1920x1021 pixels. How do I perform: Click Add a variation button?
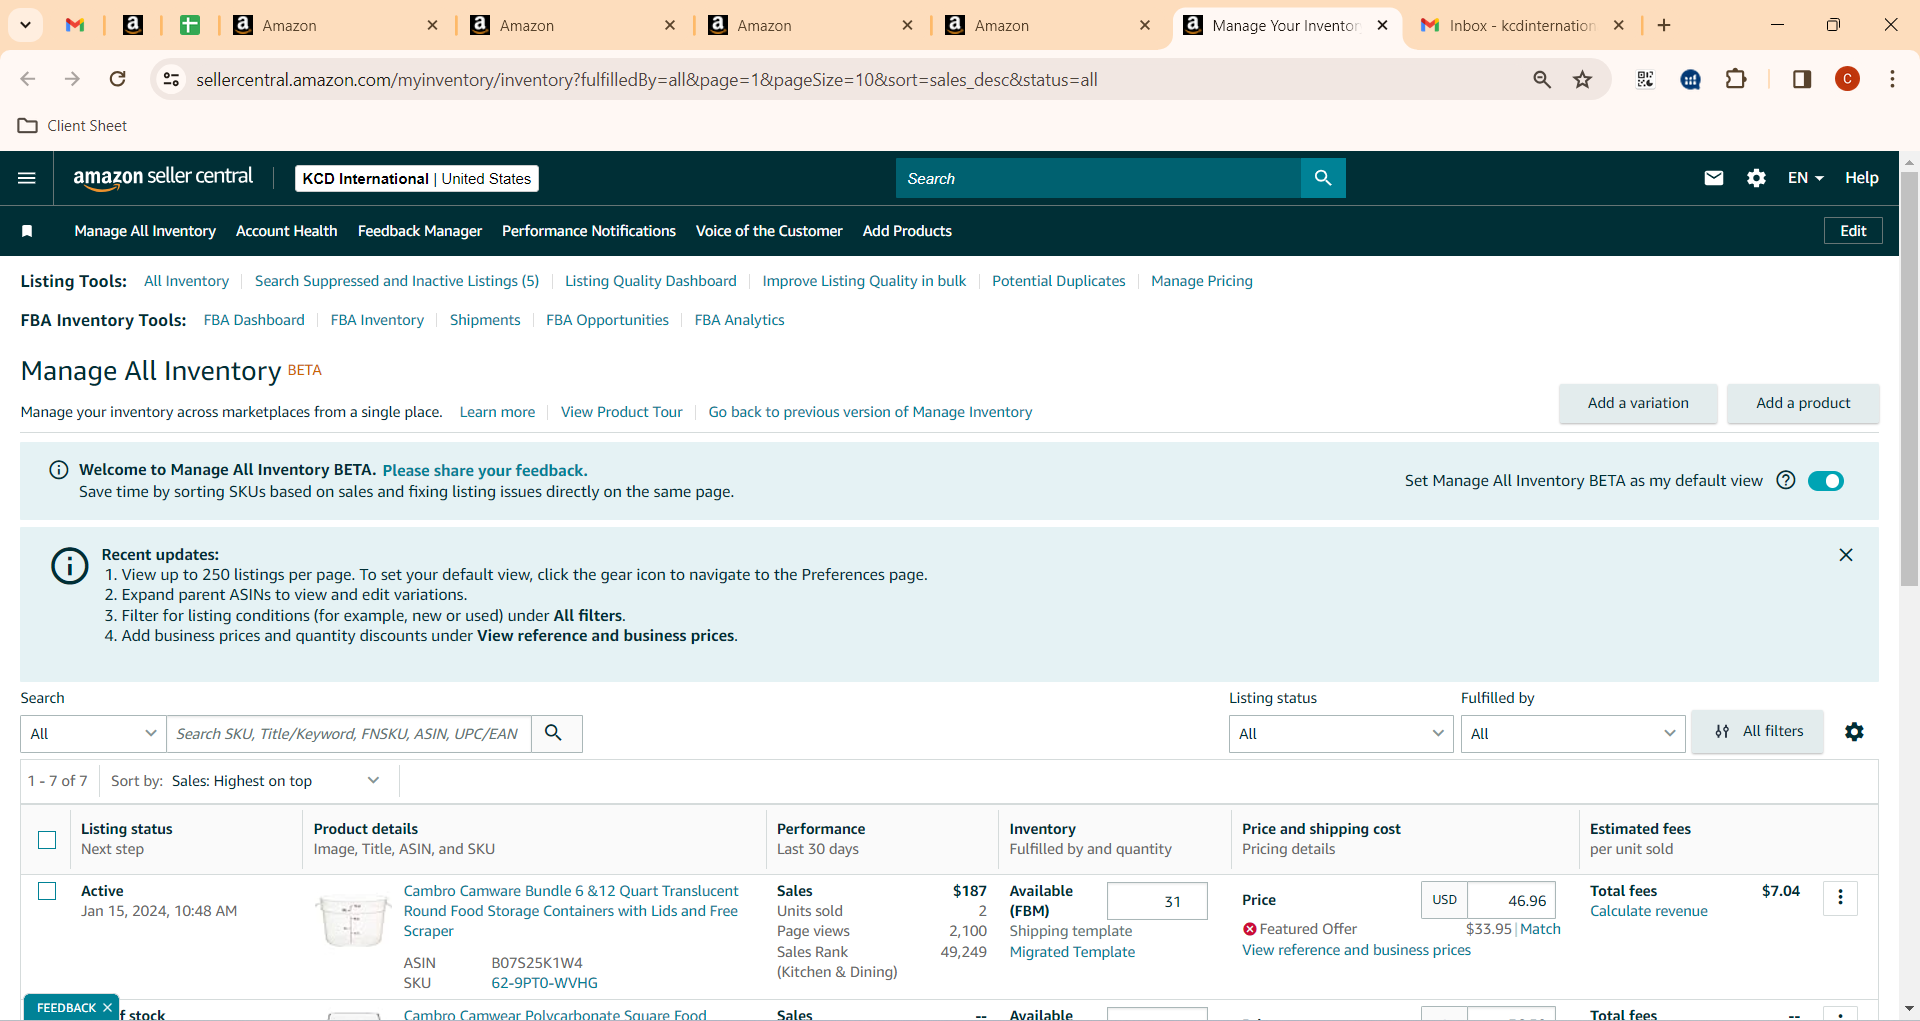1638,403
